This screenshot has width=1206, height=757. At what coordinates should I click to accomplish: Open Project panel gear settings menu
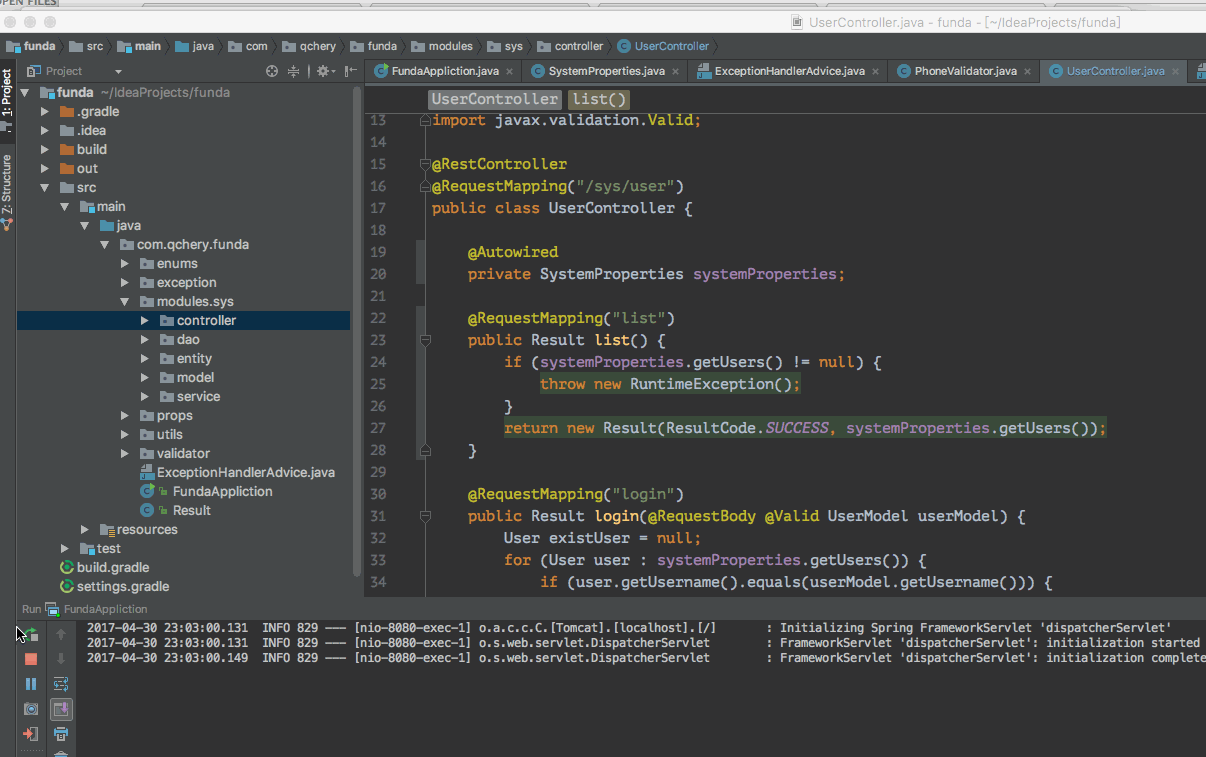[x=324, y=71]
